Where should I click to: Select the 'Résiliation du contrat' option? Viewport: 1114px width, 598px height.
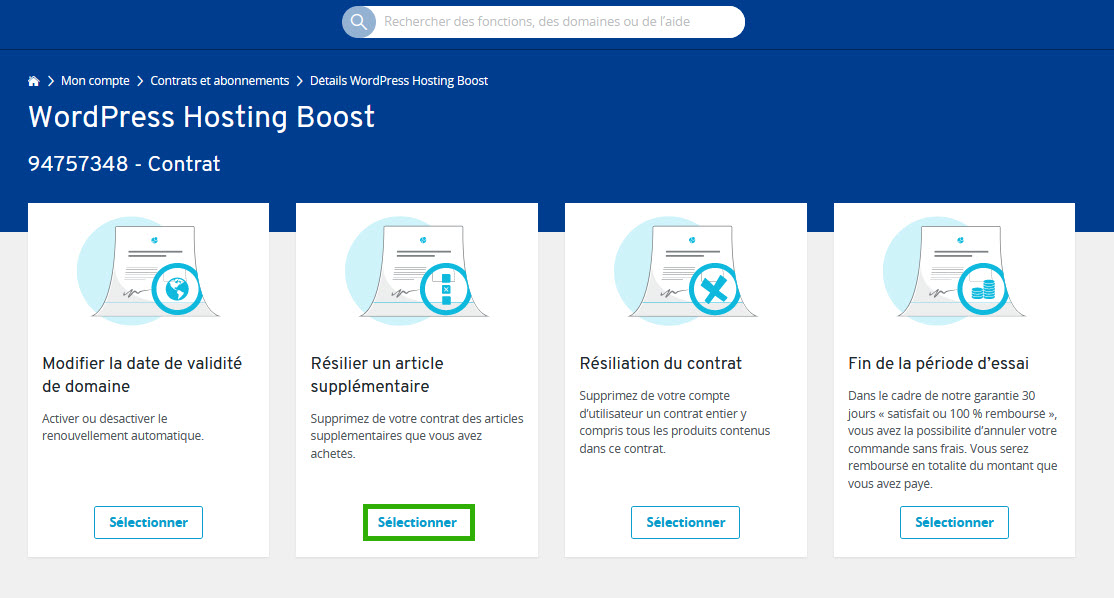[x=686, y=523]
